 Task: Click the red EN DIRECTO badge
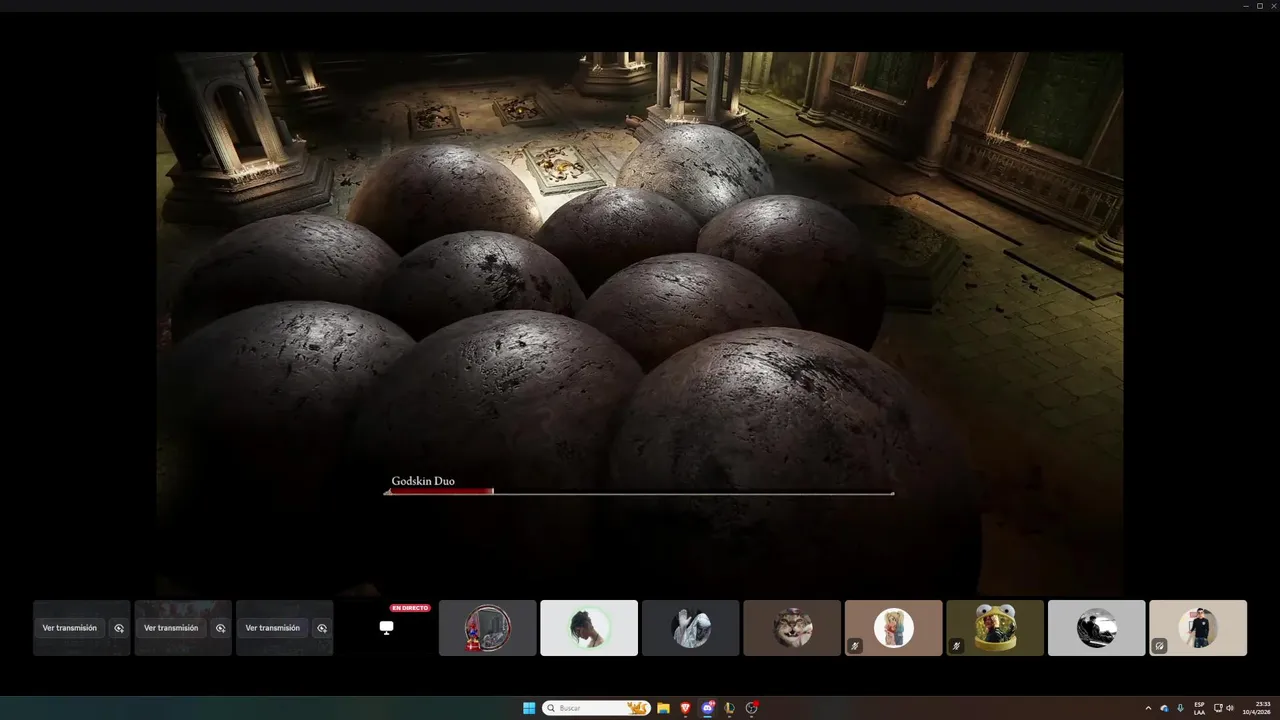click(x=410, y=608)
